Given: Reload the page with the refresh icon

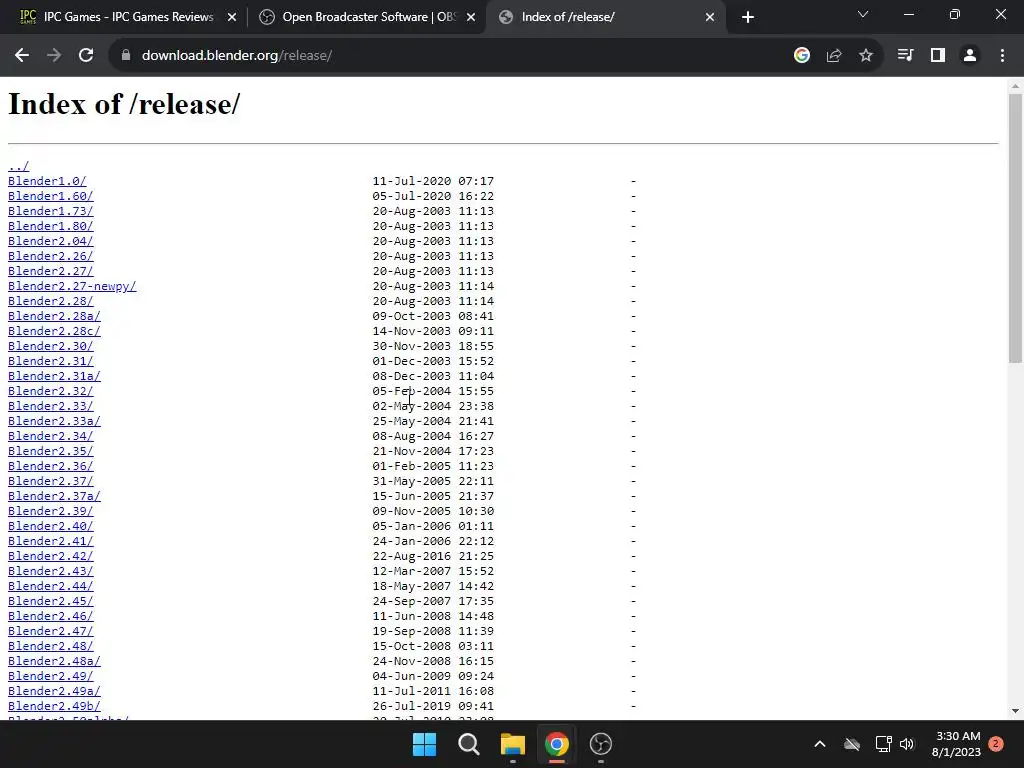Looking at the screenshot, I should pyautogui.click(x=86, y=56).
